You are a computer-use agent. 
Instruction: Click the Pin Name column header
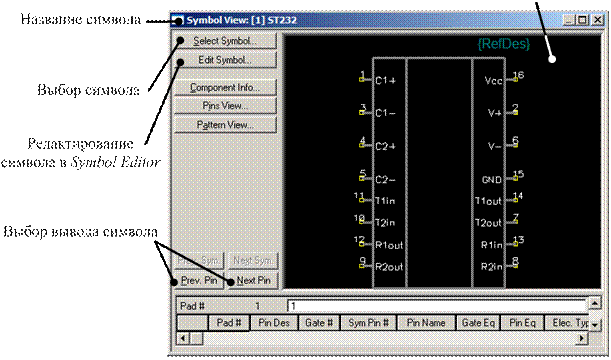pos(426,323)
